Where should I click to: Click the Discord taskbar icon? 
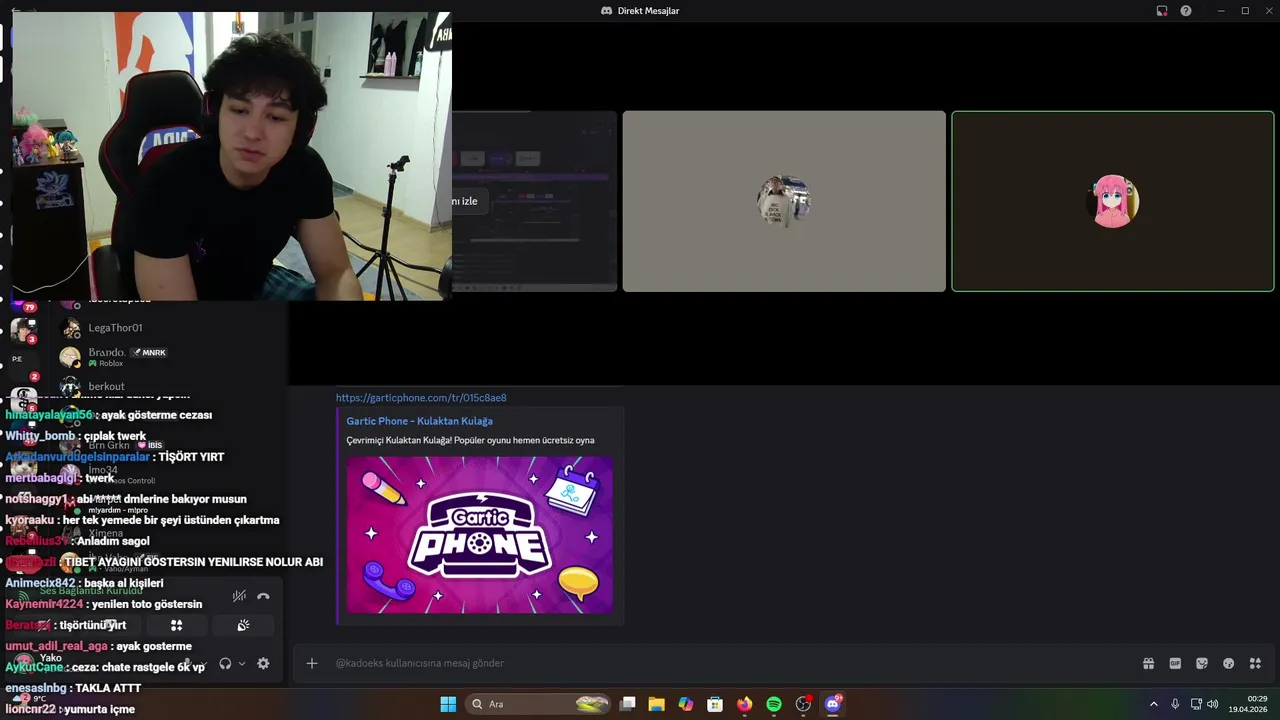tap(833, 704)
